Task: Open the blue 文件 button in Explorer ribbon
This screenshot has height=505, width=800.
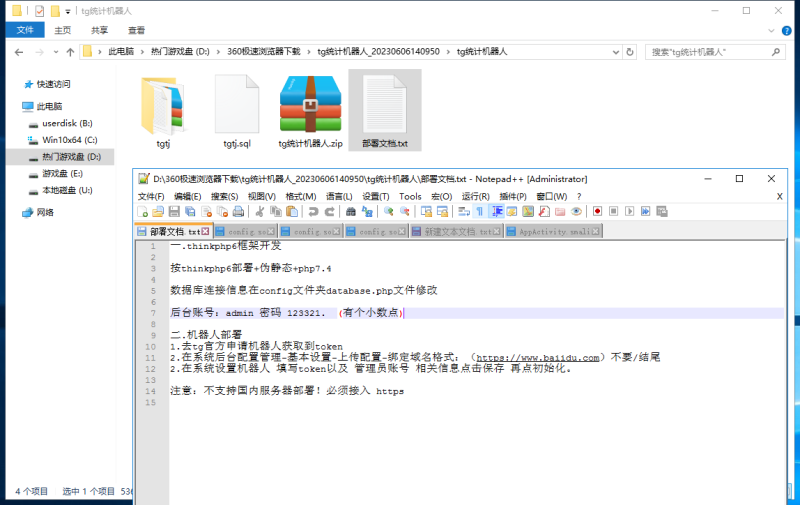Action: tap(25, 31)
